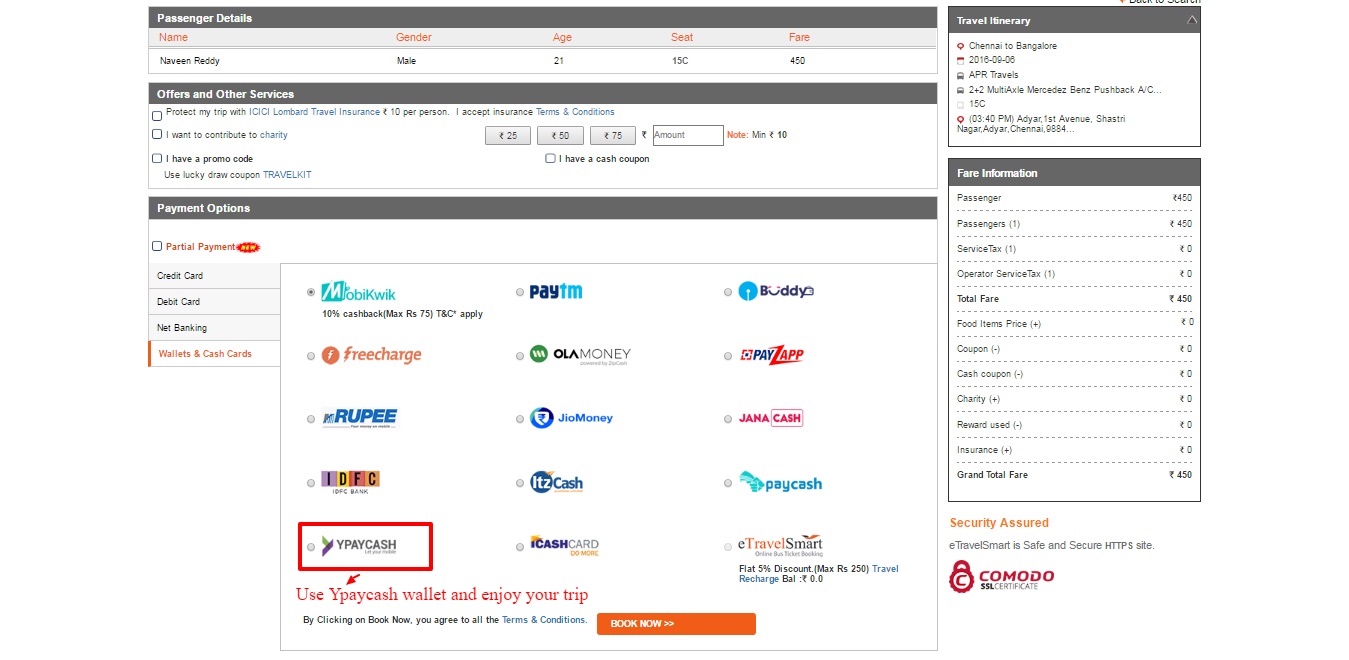
Task: Click the BOOK NOW button
Action: point(676,624)
